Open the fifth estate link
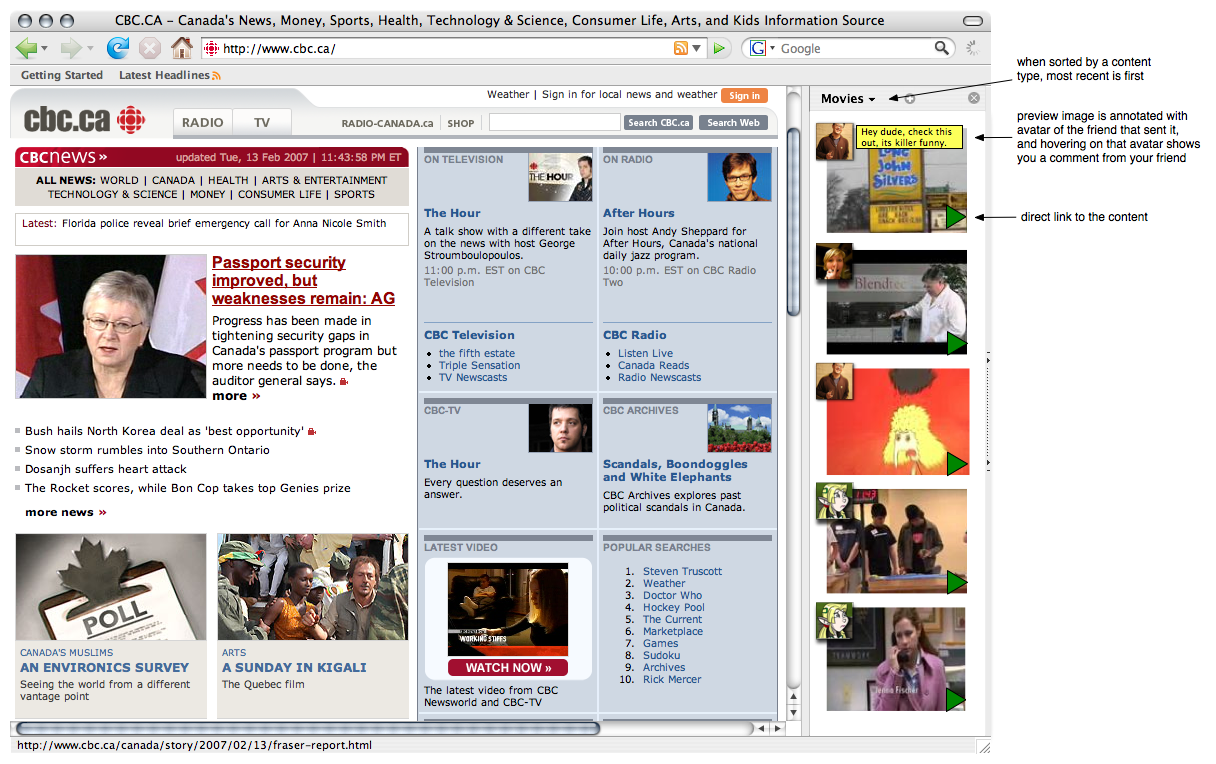The image size is (1216, 764). pyautogui.click(x=477, y=353)
